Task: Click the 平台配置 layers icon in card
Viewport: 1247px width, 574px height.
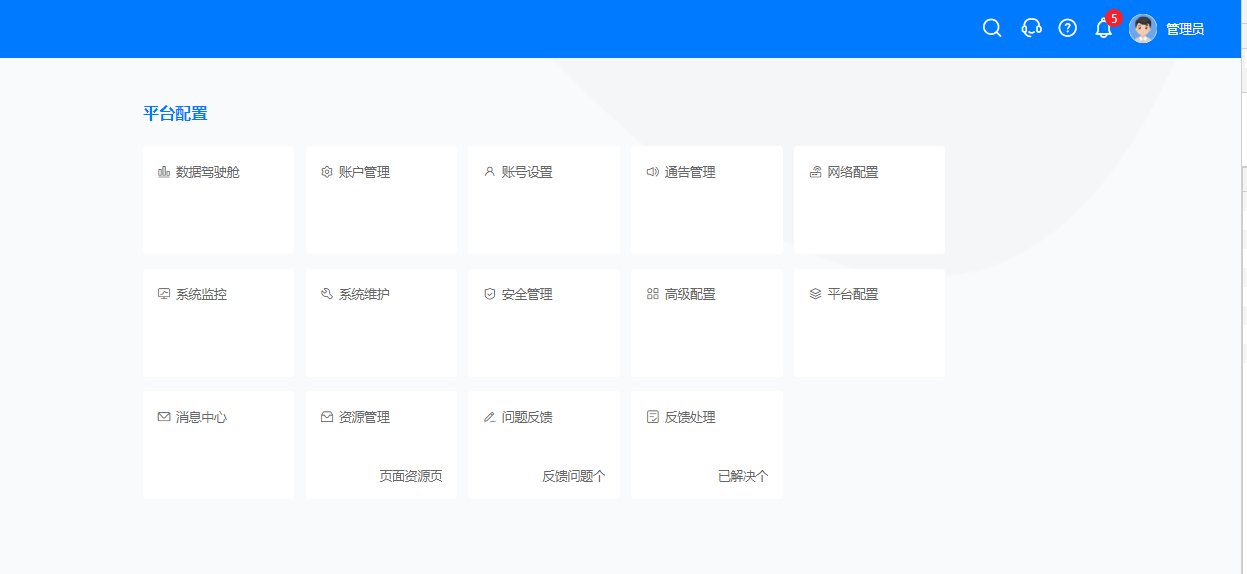Action: (815, 294)
